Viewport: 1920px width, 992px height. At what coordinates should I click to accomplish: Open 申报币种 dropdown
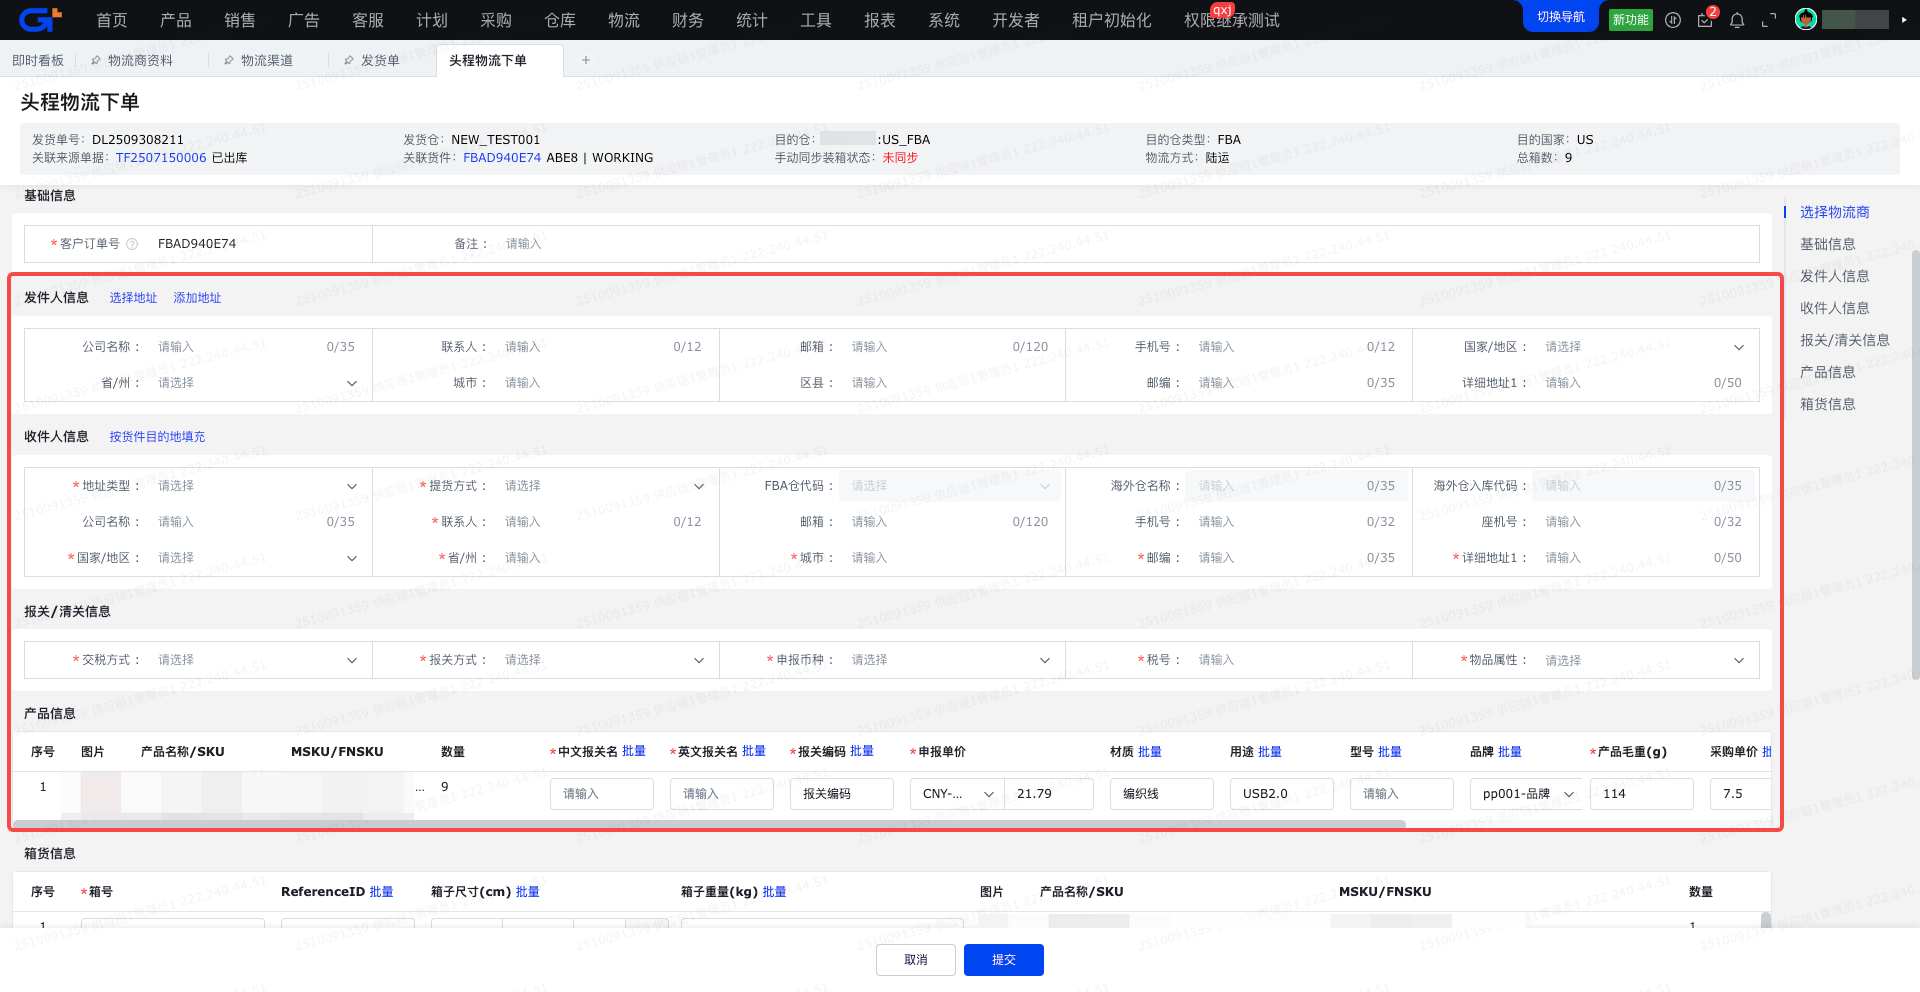tap(951, 660)
